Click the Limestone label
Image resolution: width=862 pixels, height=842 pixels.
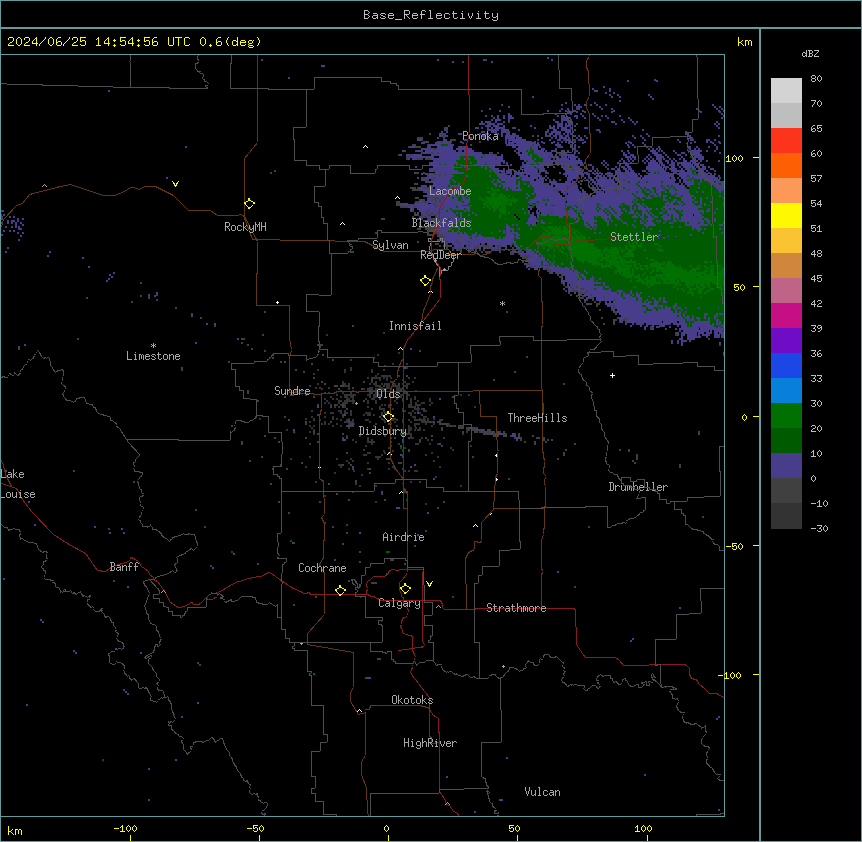(x=153, y=356)
